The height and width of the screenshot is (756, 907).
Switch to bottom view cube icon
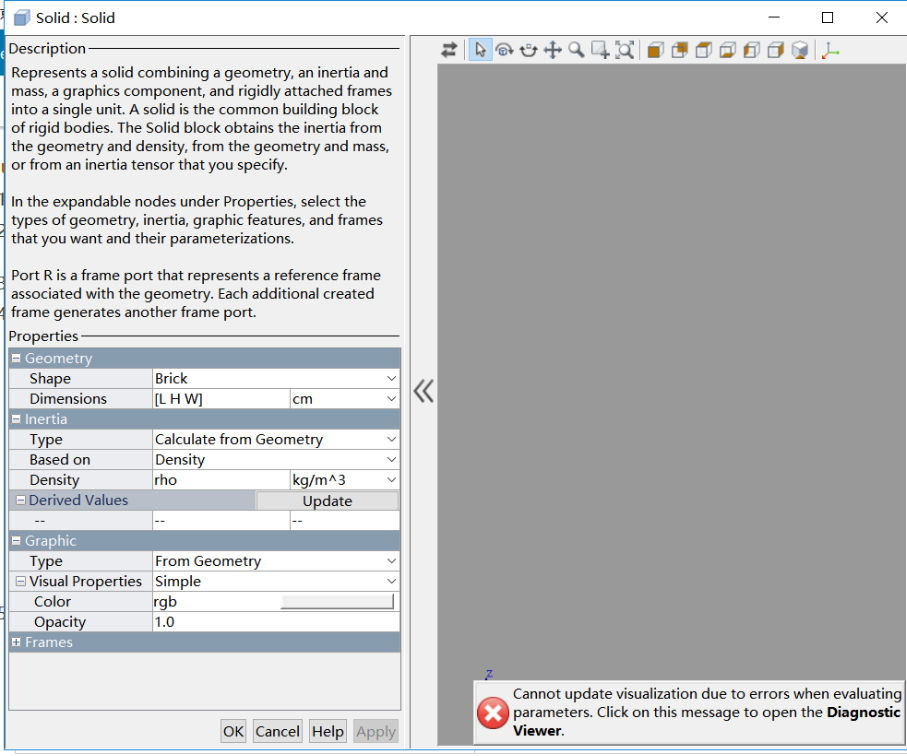728,50
